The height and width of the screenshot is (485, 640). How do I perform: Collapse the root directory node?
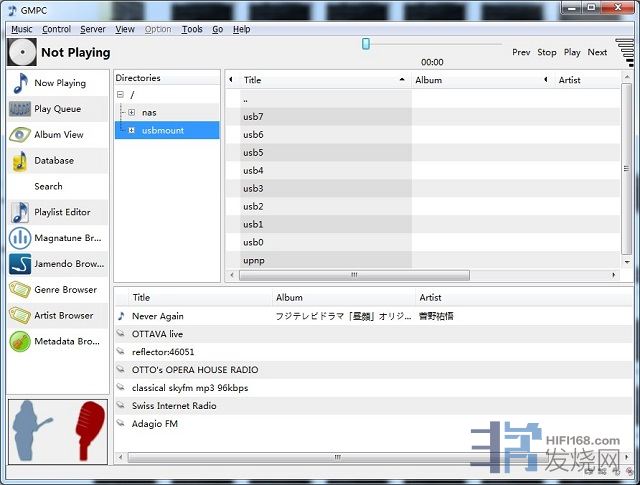[x=120, y=95]
